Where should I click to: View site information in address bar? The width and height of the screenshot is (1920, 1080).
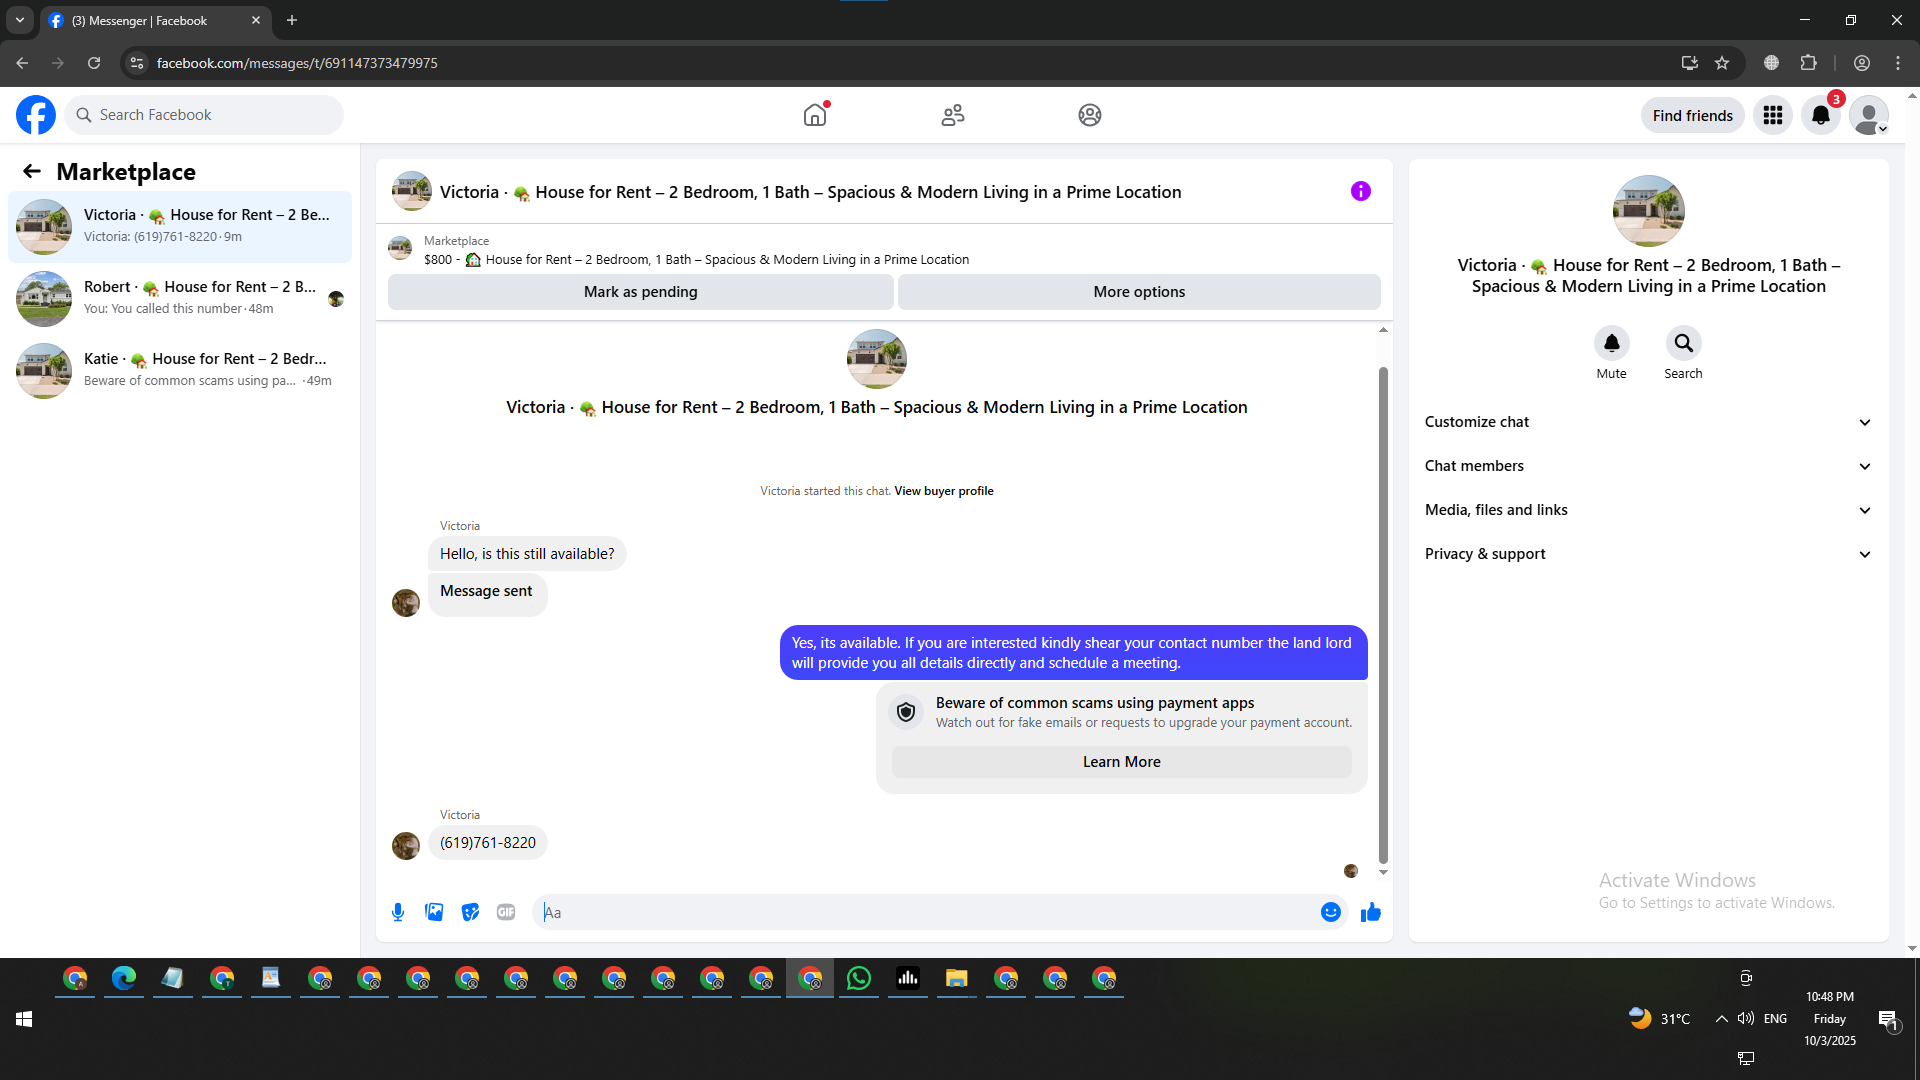coord(137,63)
